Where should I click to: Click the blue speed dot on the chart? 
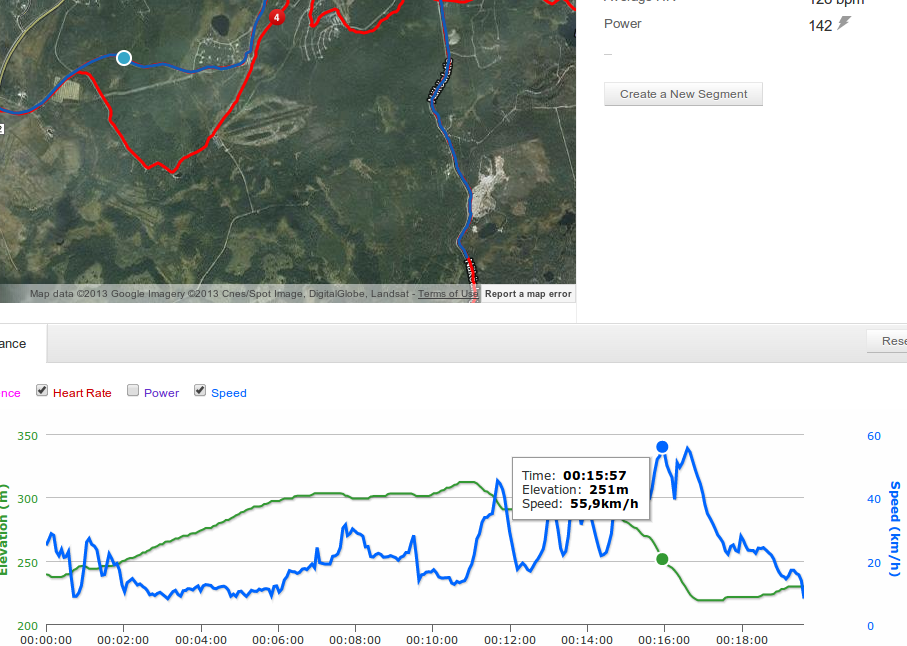coord(662,446)
